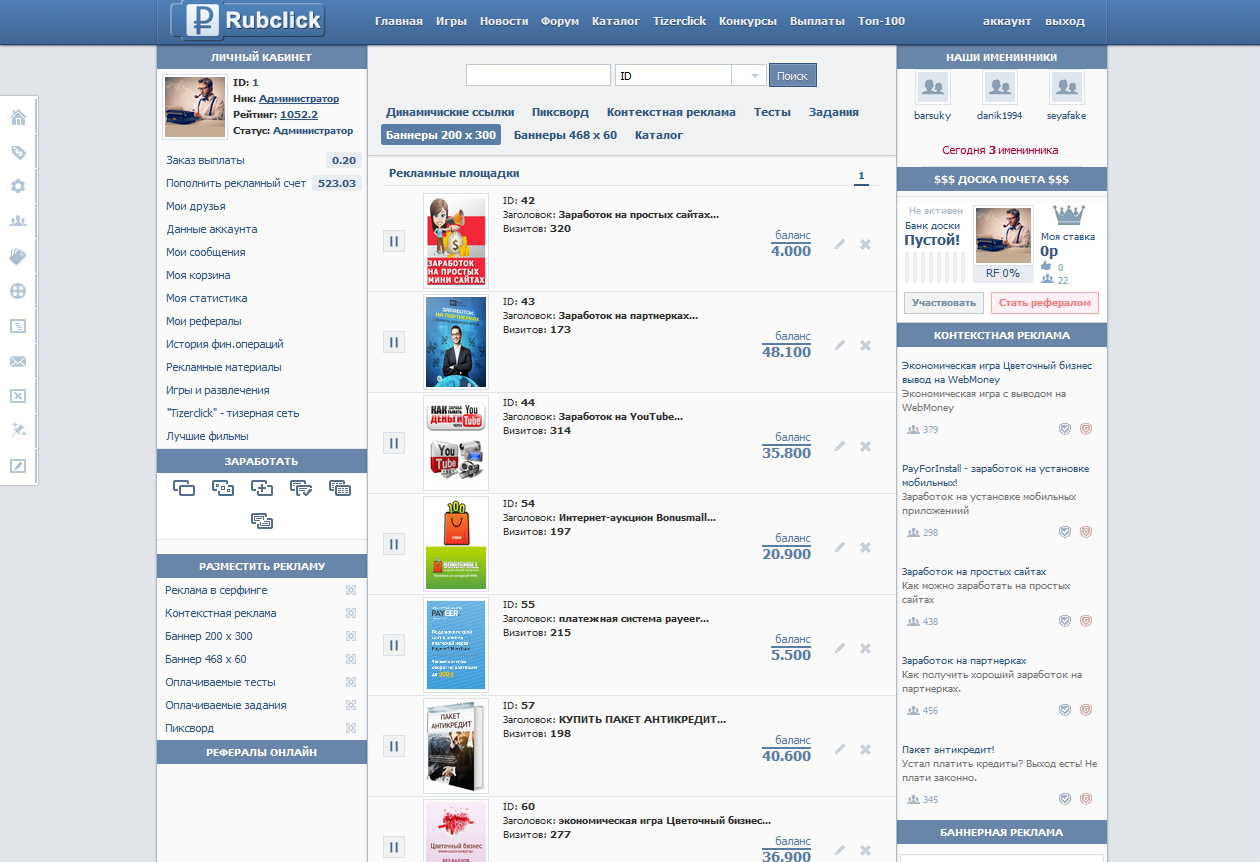Image resolution: width=1260 pixels, height=862 pixels.
Task: Click the window-with-plus earn icon
Action: [261, 488]
